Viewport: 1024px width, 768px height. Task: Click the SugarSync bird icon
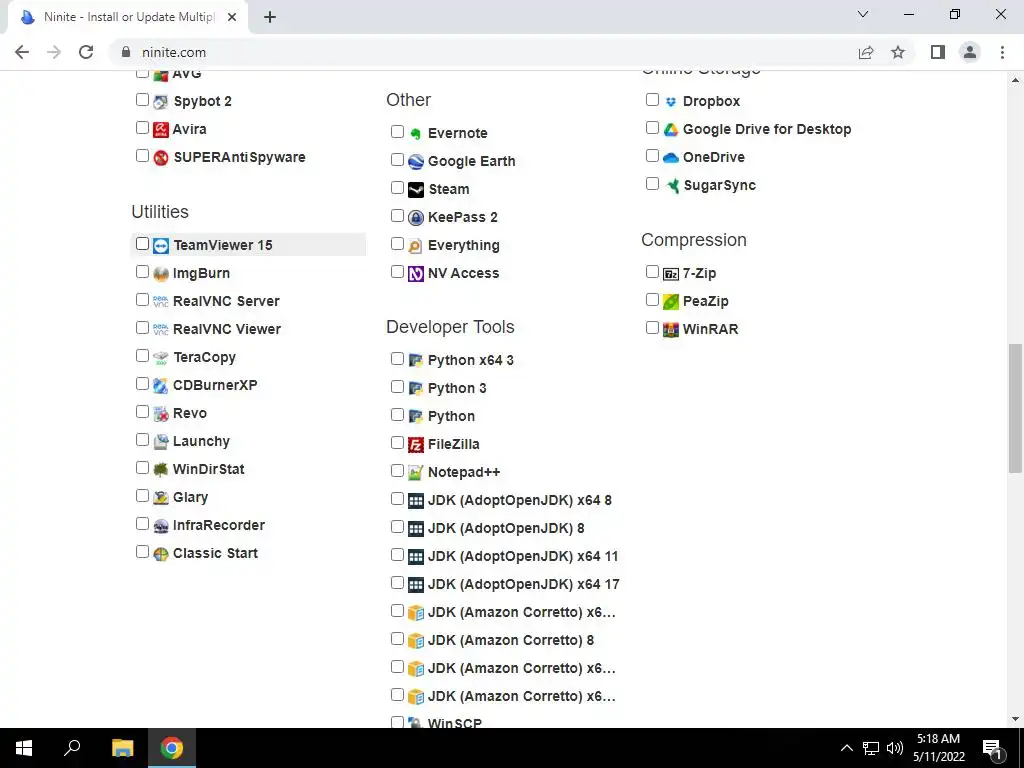[671, 185]
